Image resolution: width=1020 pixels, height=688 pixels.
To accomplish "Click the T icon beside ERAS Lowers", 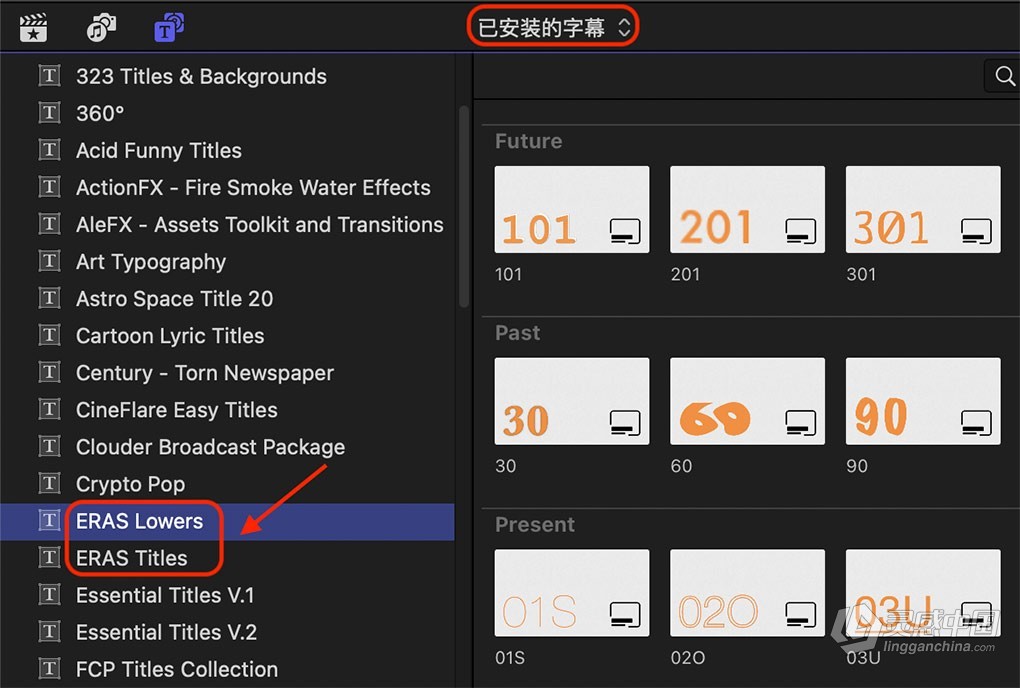I will point(49,520).
